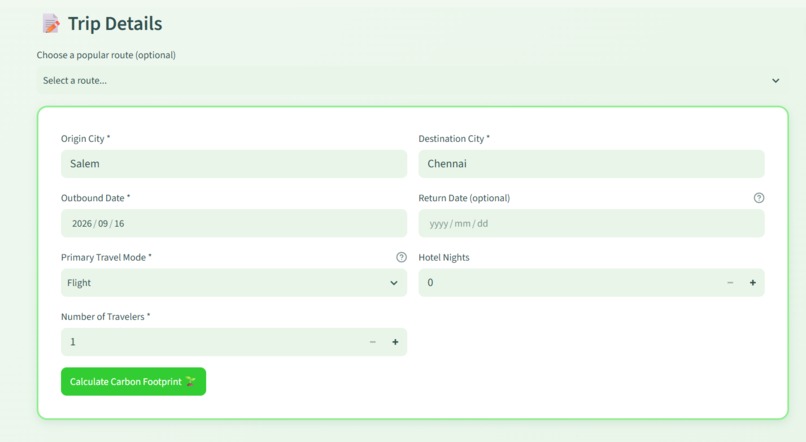Click the Trip Details heading
This screenshot has height=442, width=806.
pyautogui.click(x=115, y=24)
